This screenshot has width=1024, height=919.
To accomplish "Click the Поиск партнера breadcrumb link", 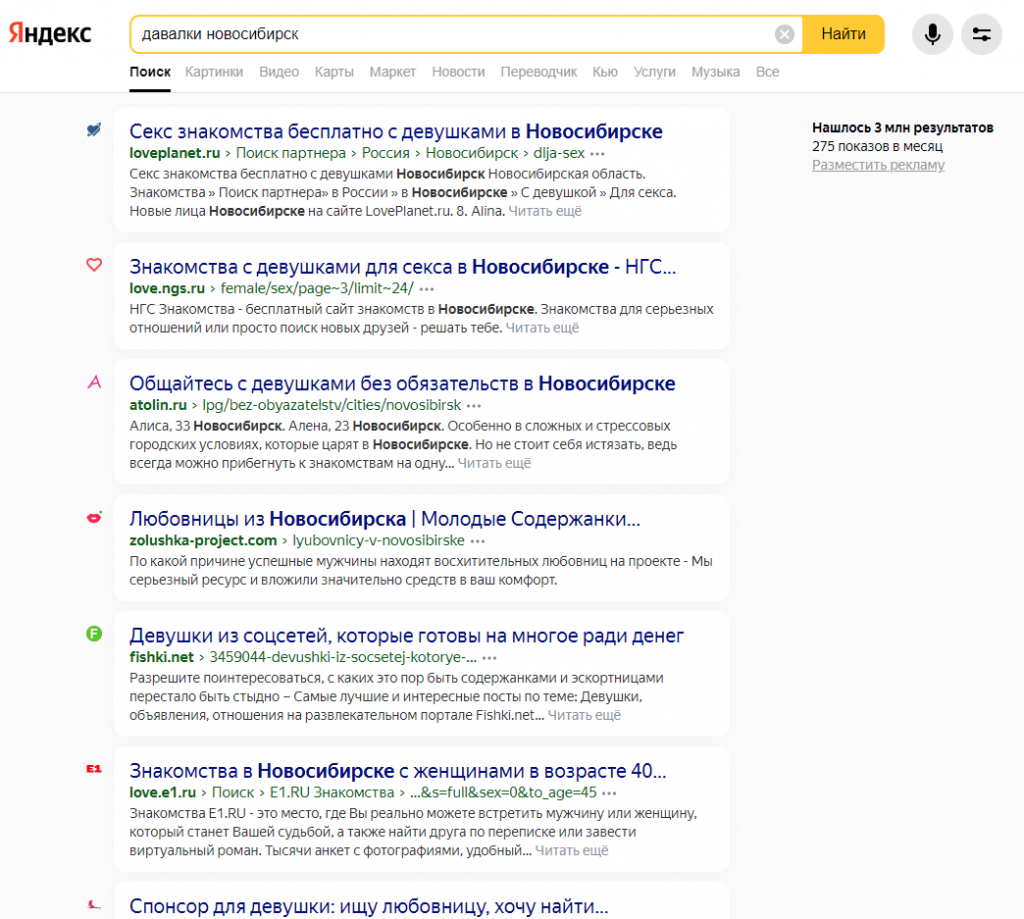I will 291,153.
